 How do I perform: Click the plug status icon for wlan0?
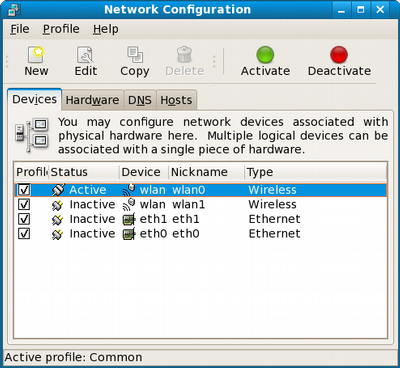tap(58, 190)
